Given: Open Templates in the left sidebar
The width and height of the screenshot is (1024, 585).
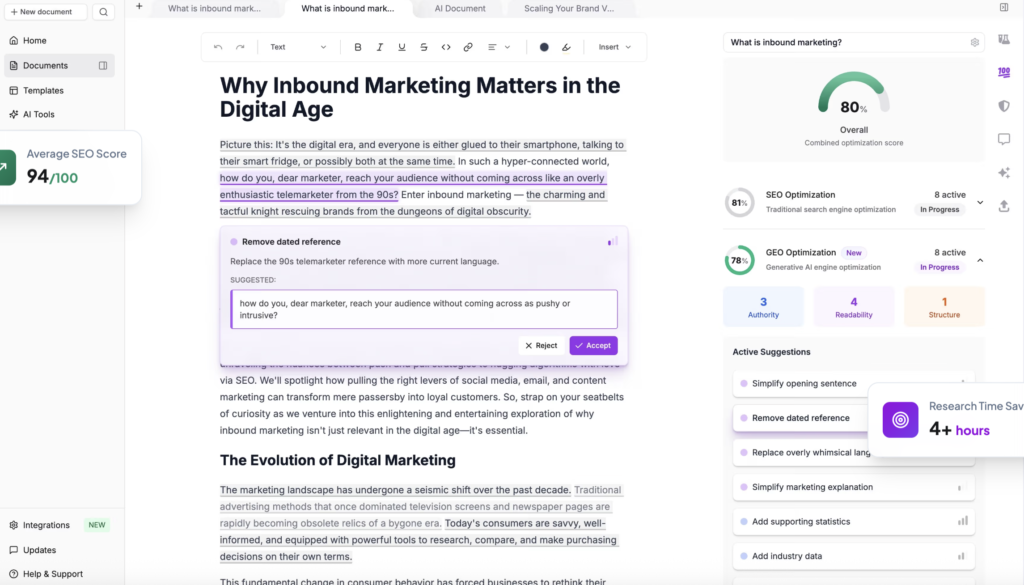Looking at the screenshot, I should pos(43,90).
